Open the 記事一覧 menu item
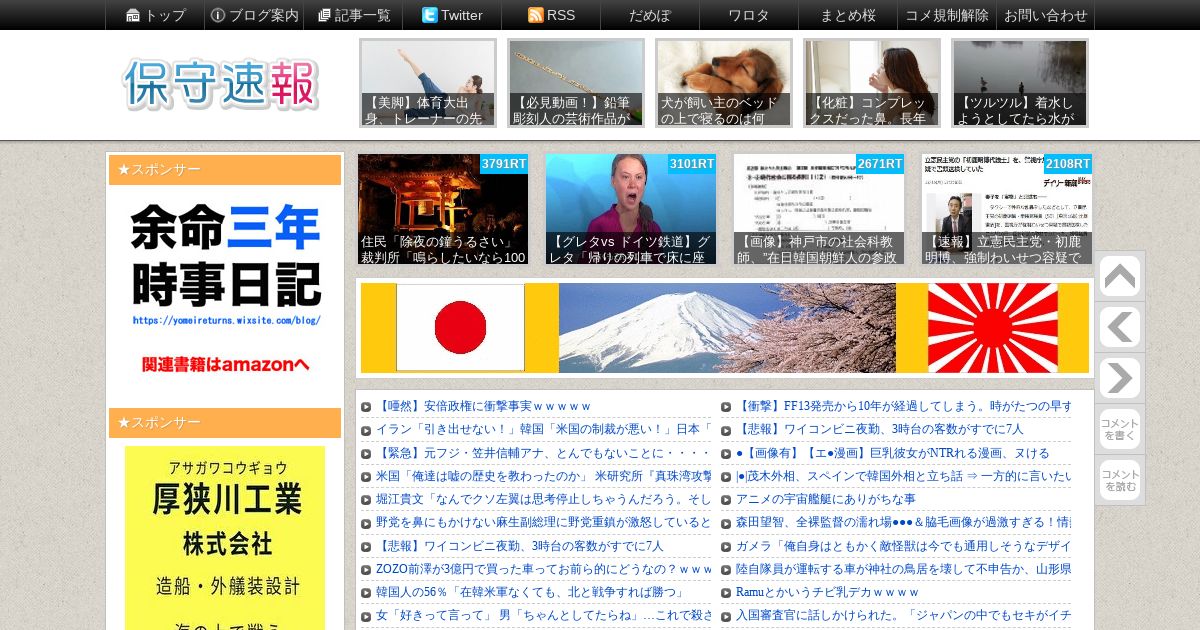The width and height of the screenshot is (1200, 630). tap(353, 15)
